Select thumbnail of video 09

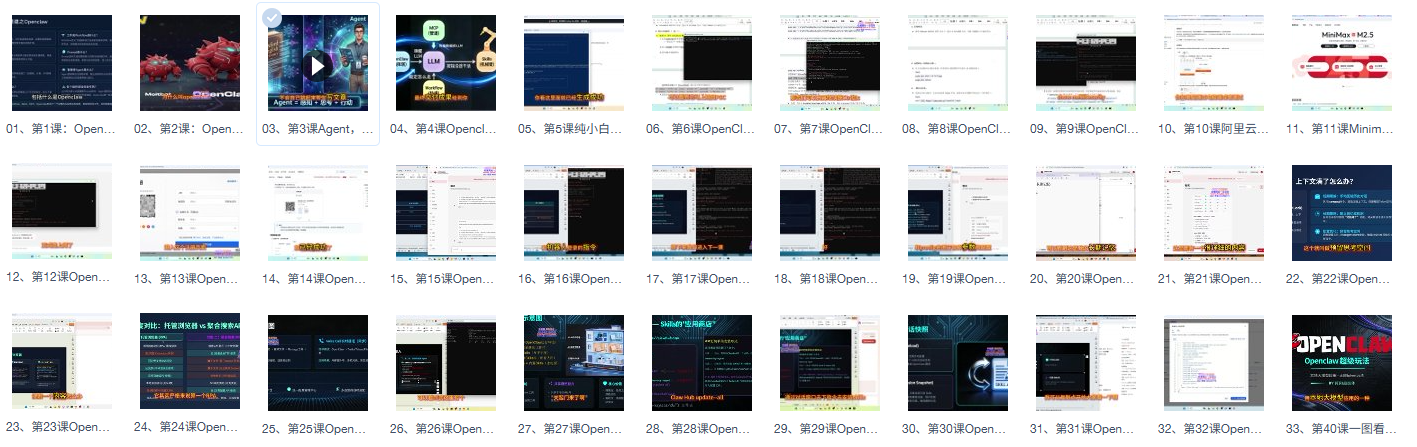point(1086,63)
